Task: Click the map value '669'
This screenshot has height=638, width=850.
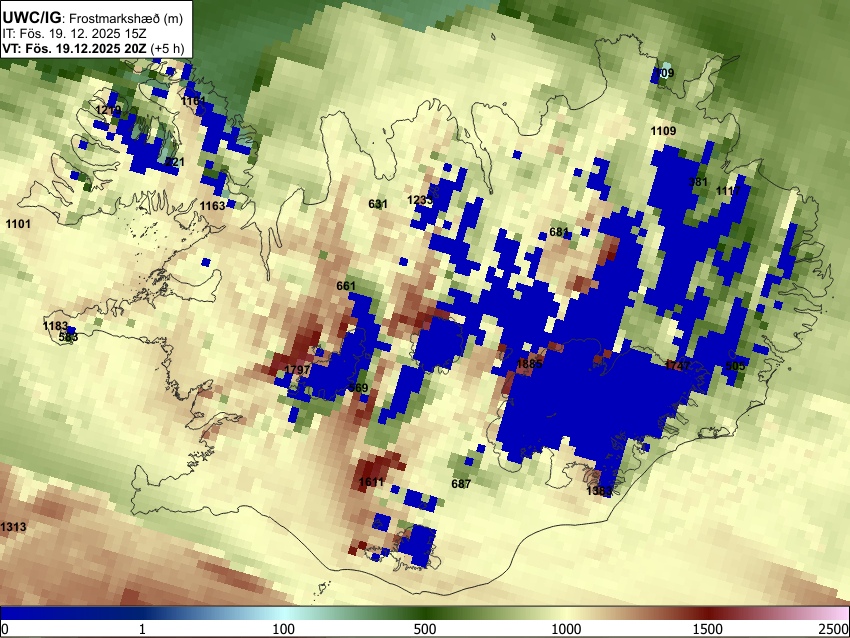Action: tap(358, 388)
